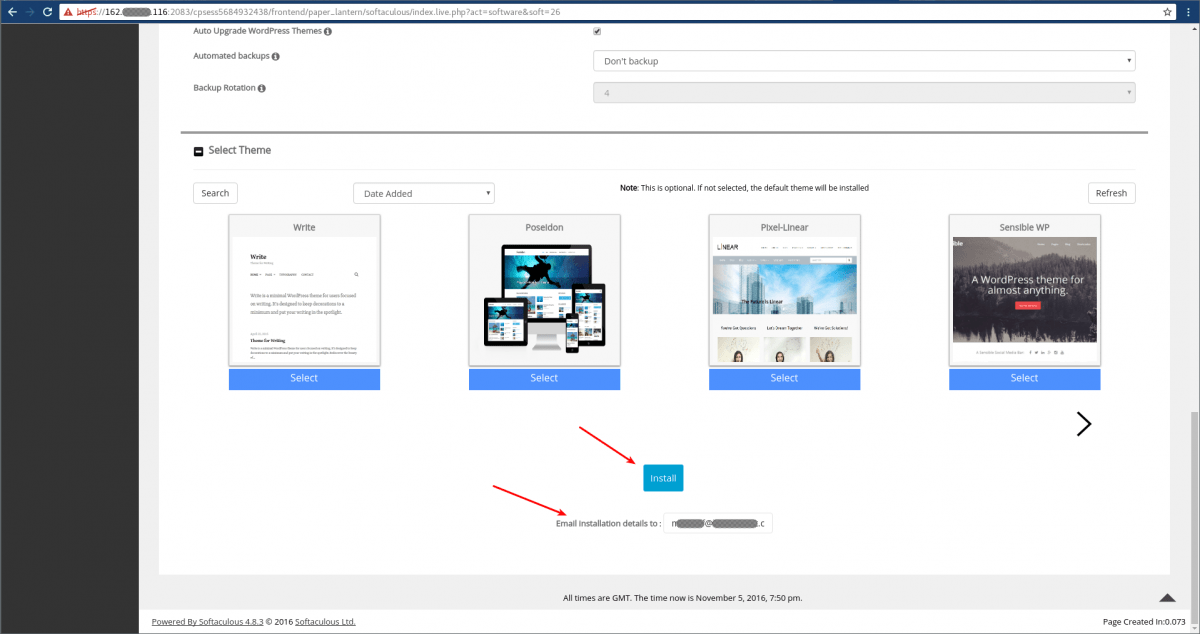Select the Write theme

(304, 378)
